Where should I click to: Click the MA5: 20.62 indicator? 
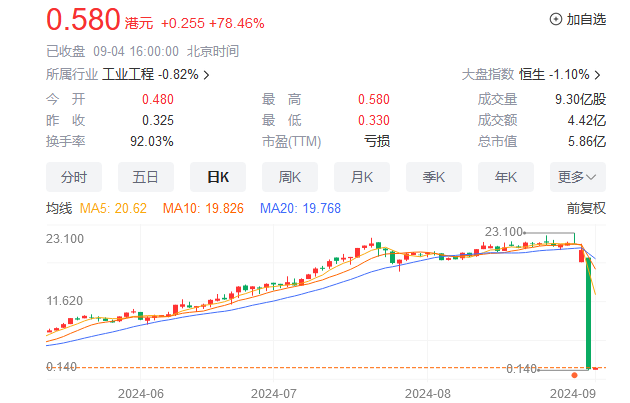[113, 208]
